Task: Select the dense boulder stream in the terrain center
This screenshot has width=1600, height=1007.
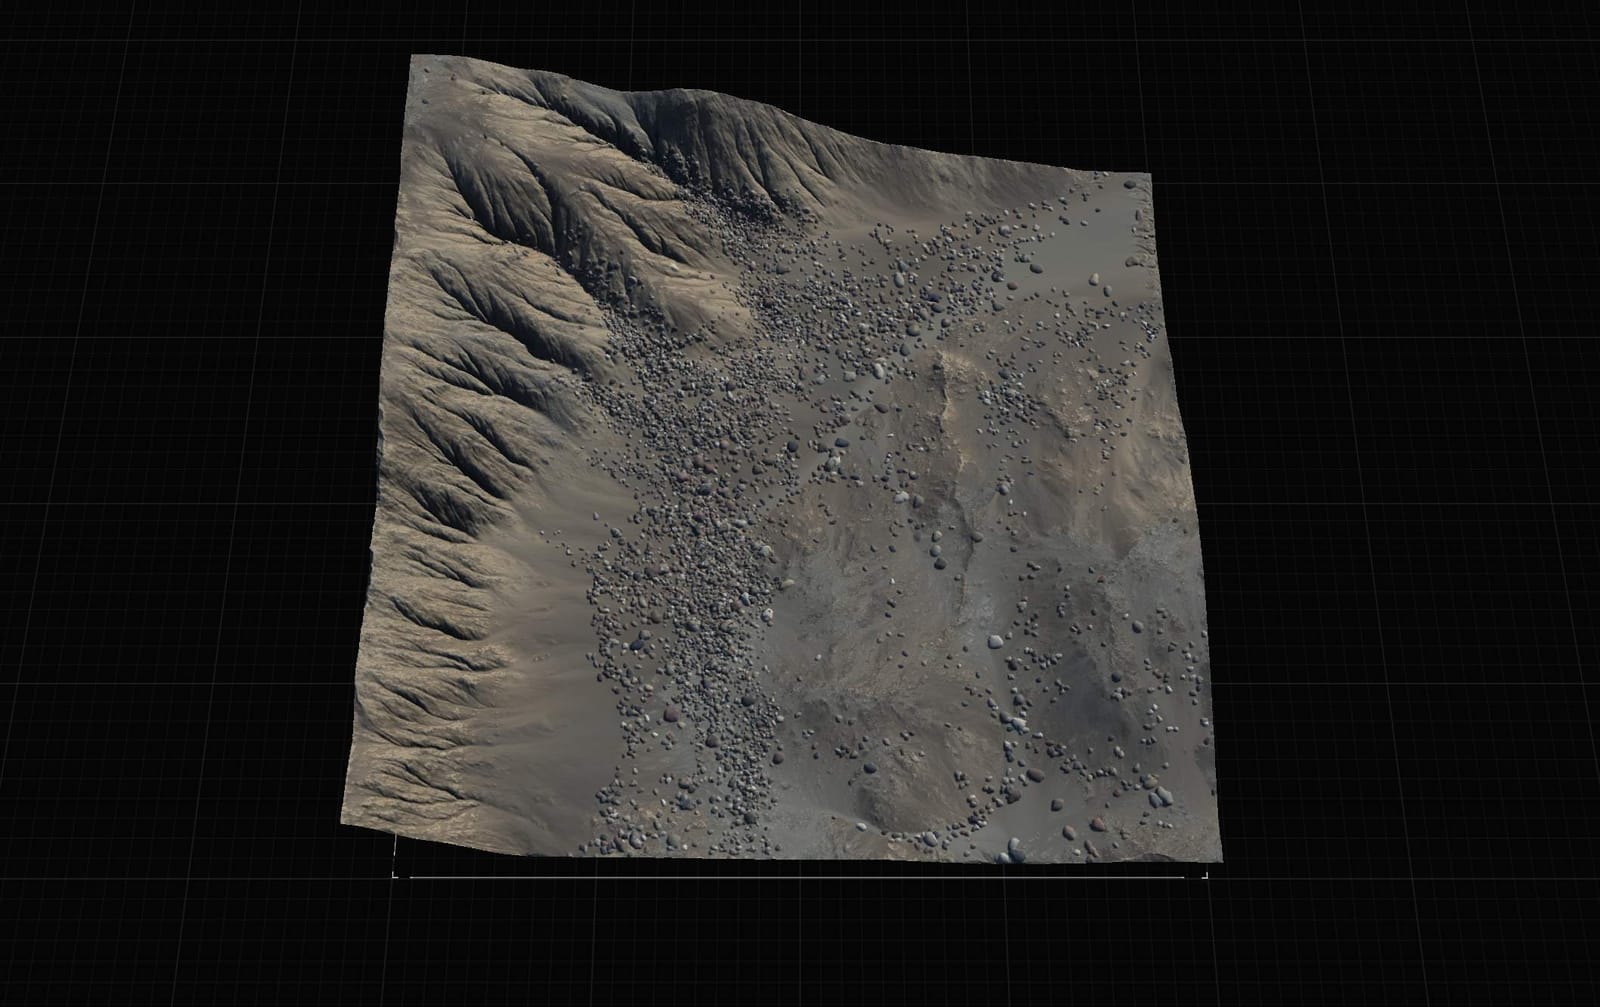Action: point(680,560)
